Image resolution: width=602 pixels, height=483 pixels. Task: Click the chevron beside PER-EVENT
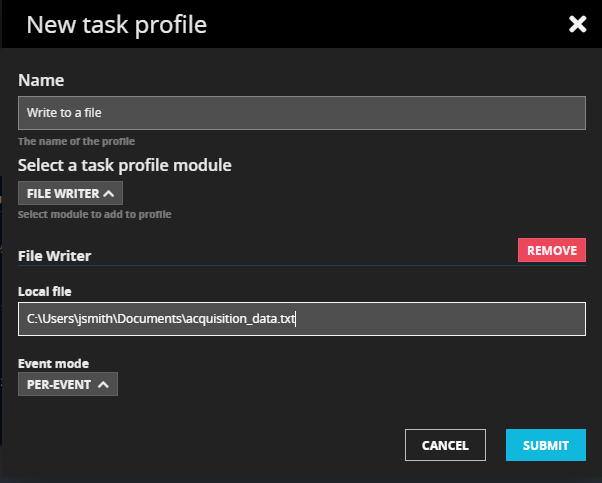pos(103,384)
